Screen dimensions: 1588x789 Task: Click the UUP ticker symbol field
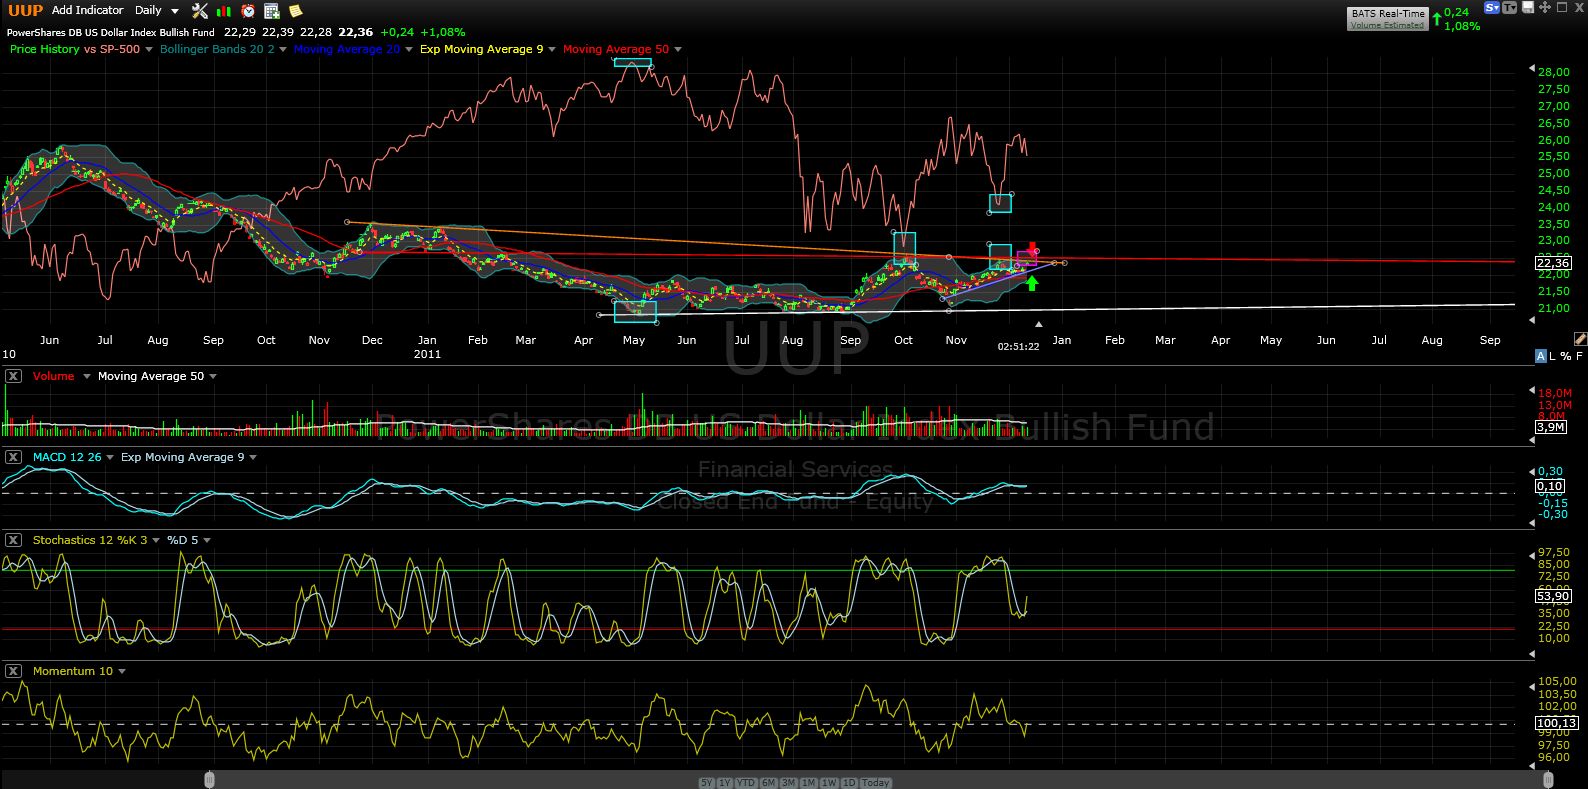25,10
